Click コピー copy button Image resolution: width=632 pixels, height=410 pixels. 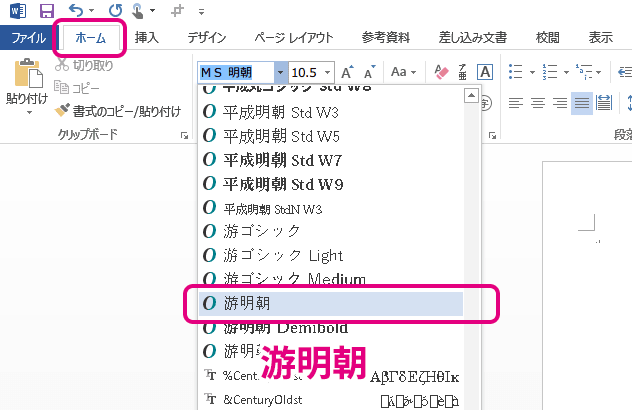pyautogui.click(x=77, y=87)
